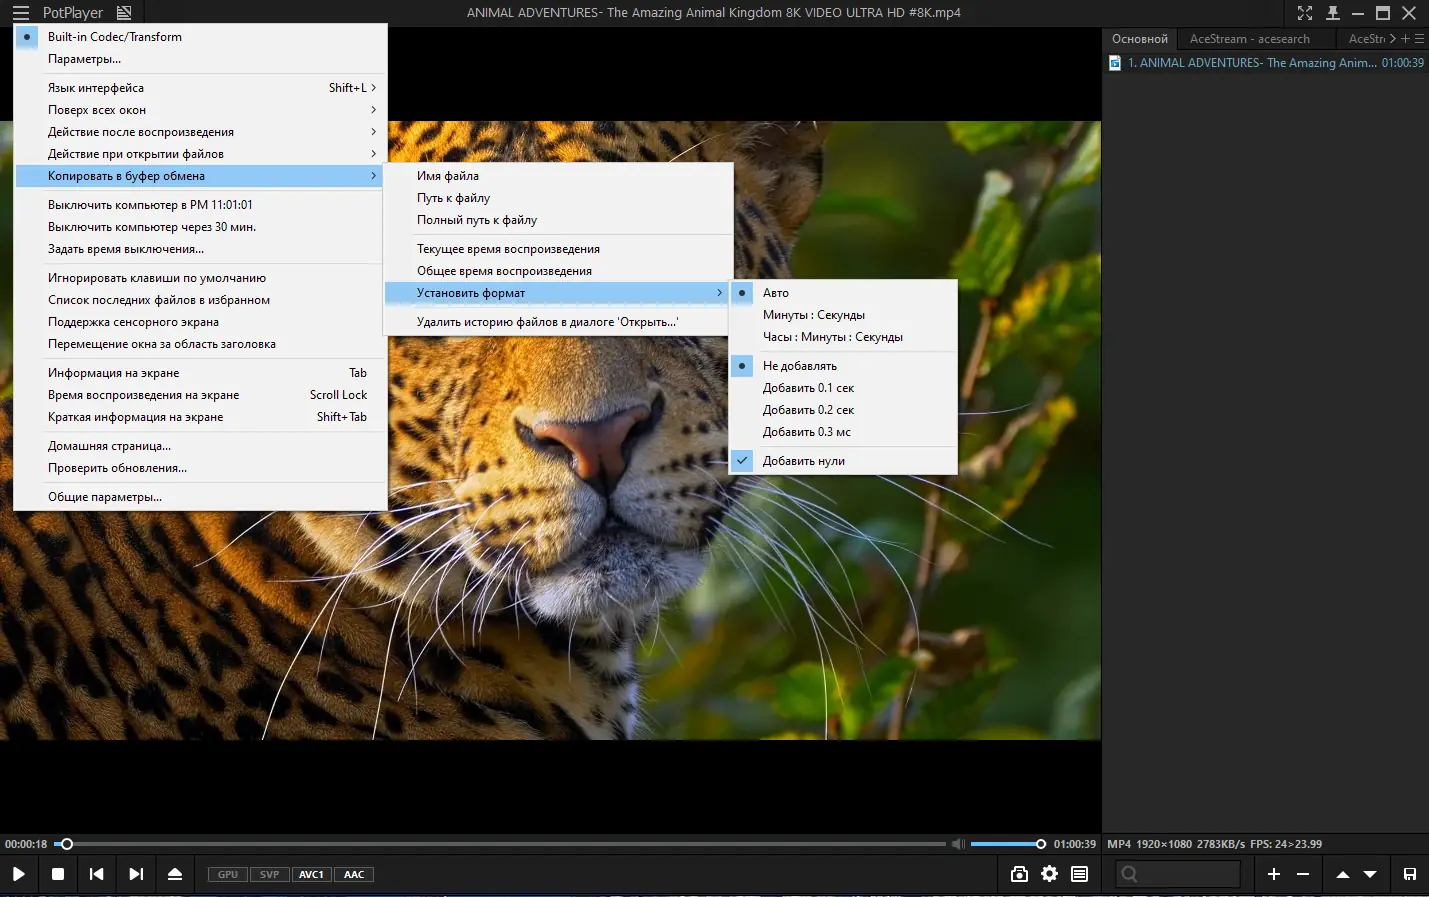Click the Stop playback icon
1429x897 pixels.
[x=58, y=874]
